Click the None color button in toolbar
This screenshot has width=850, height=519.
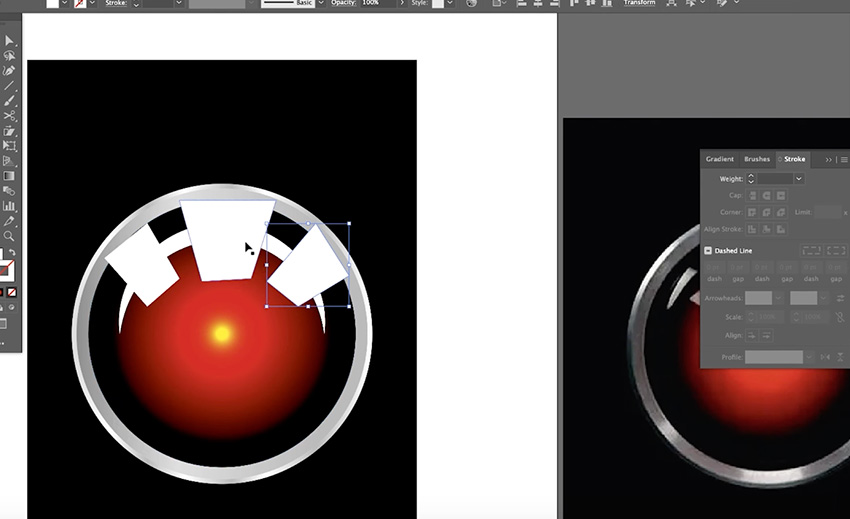(x=11, y=292)
